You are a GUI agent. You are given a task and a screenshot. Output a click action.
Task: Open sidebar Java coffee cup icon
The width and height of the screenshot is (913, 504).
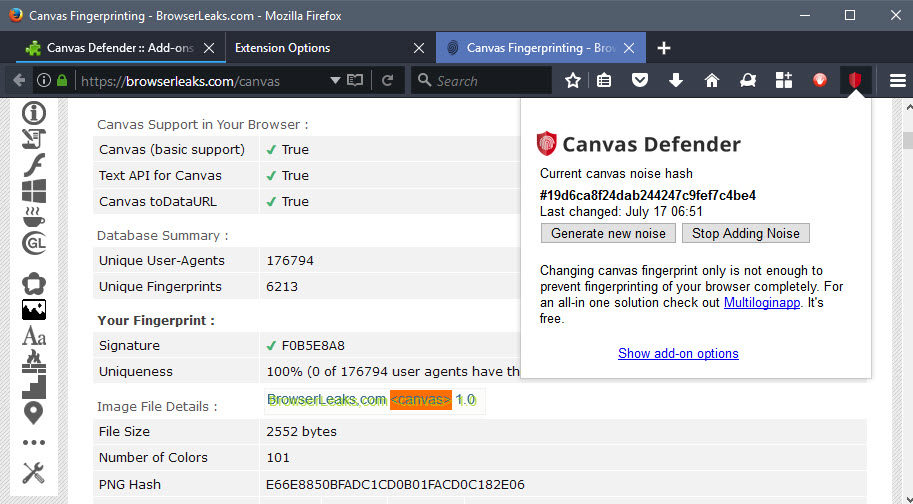(x=34, y=217)
